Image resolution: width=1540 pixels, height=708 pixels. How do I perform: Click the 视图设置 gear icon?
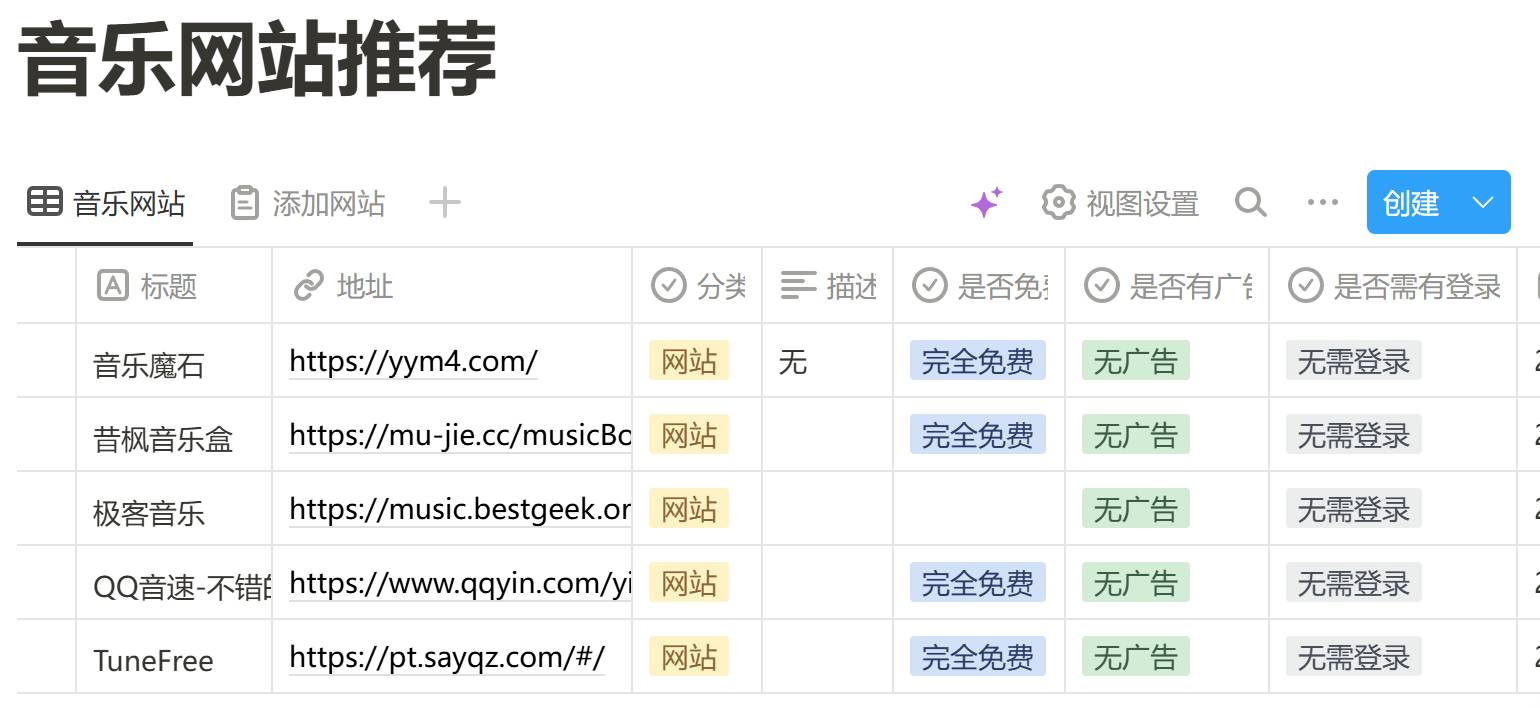tap(1058, 203)
